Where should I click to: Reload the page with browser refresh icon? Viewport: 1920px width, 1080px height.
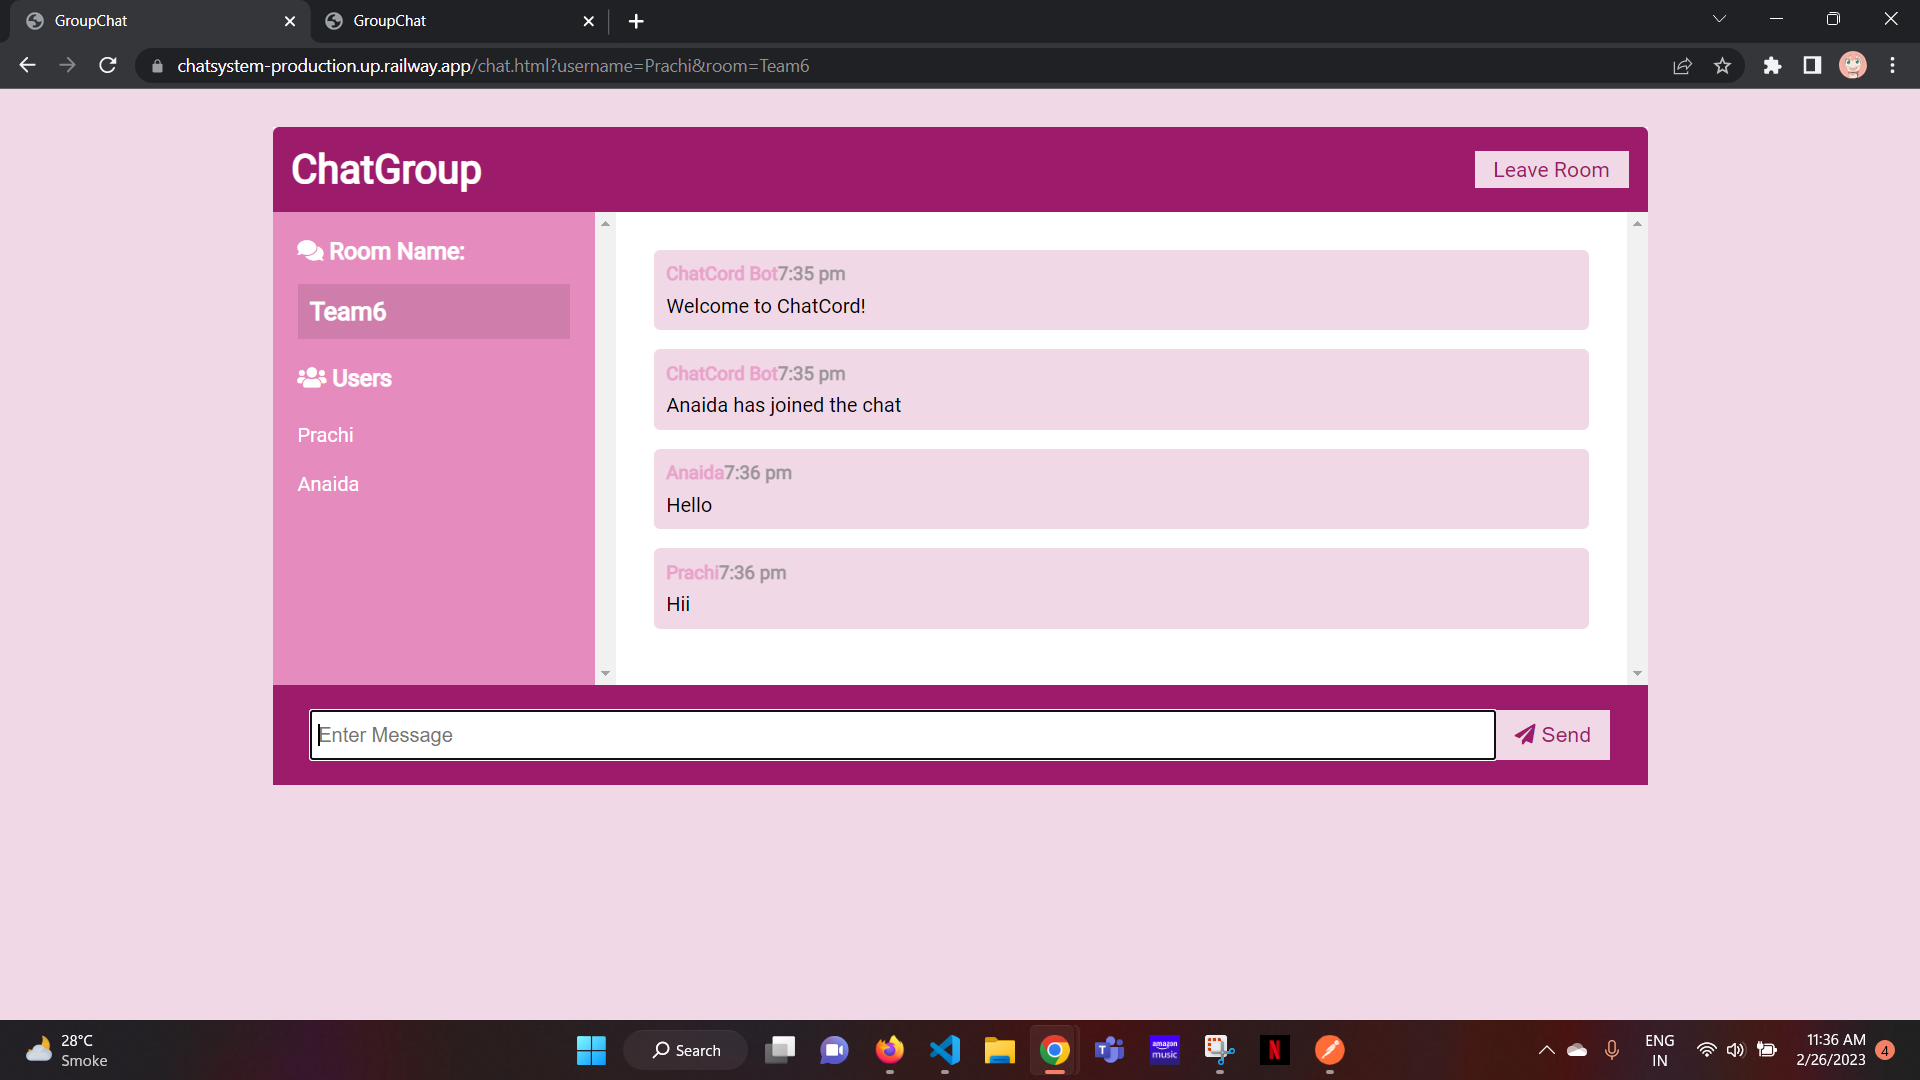point(108,66)
